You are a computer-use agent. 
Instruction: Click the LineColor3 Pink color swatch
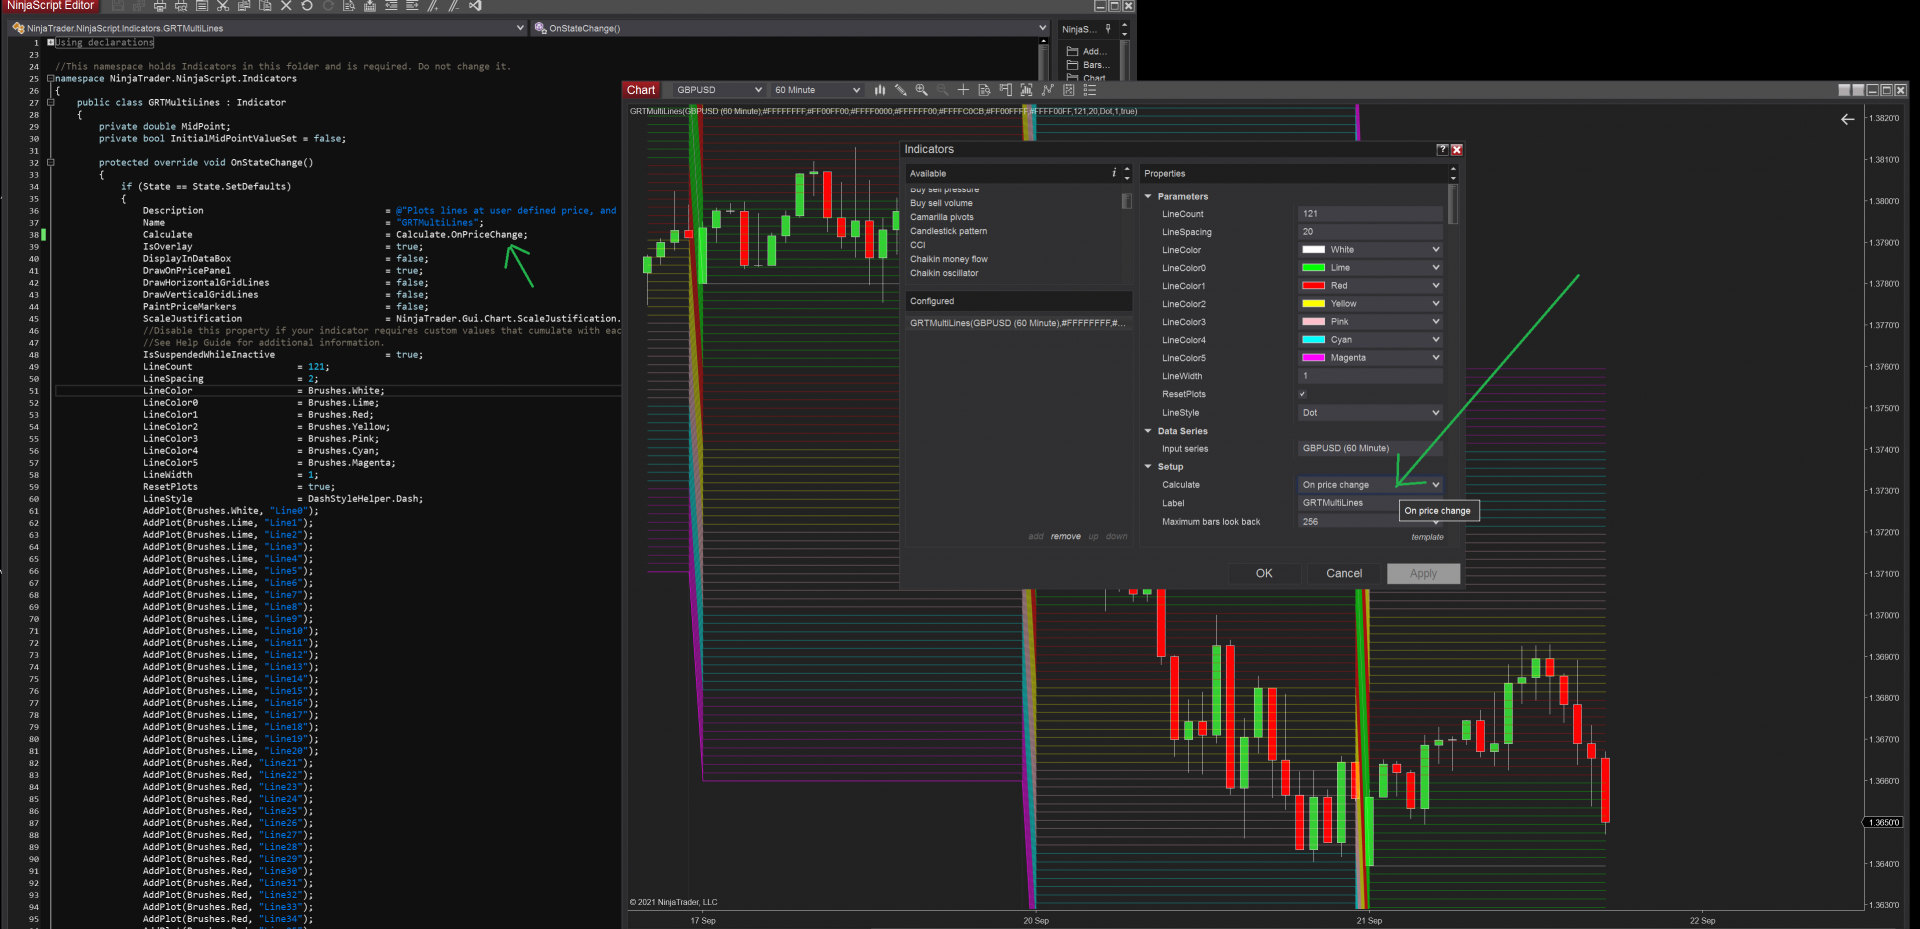(x=1313, y=322)
